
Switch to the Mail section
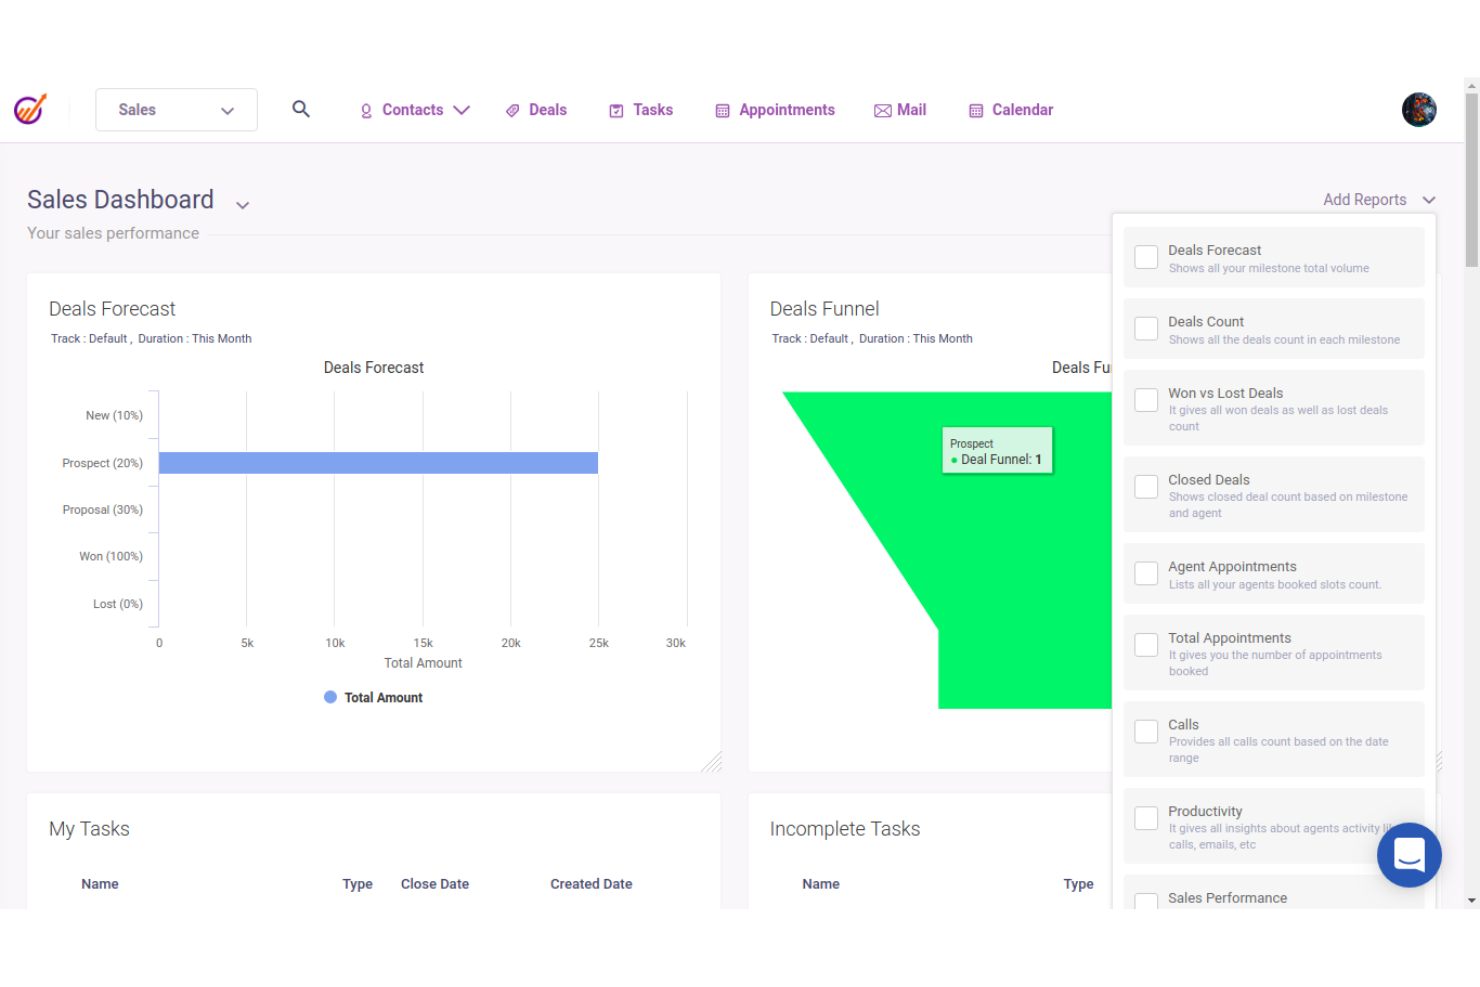[911, 110]
